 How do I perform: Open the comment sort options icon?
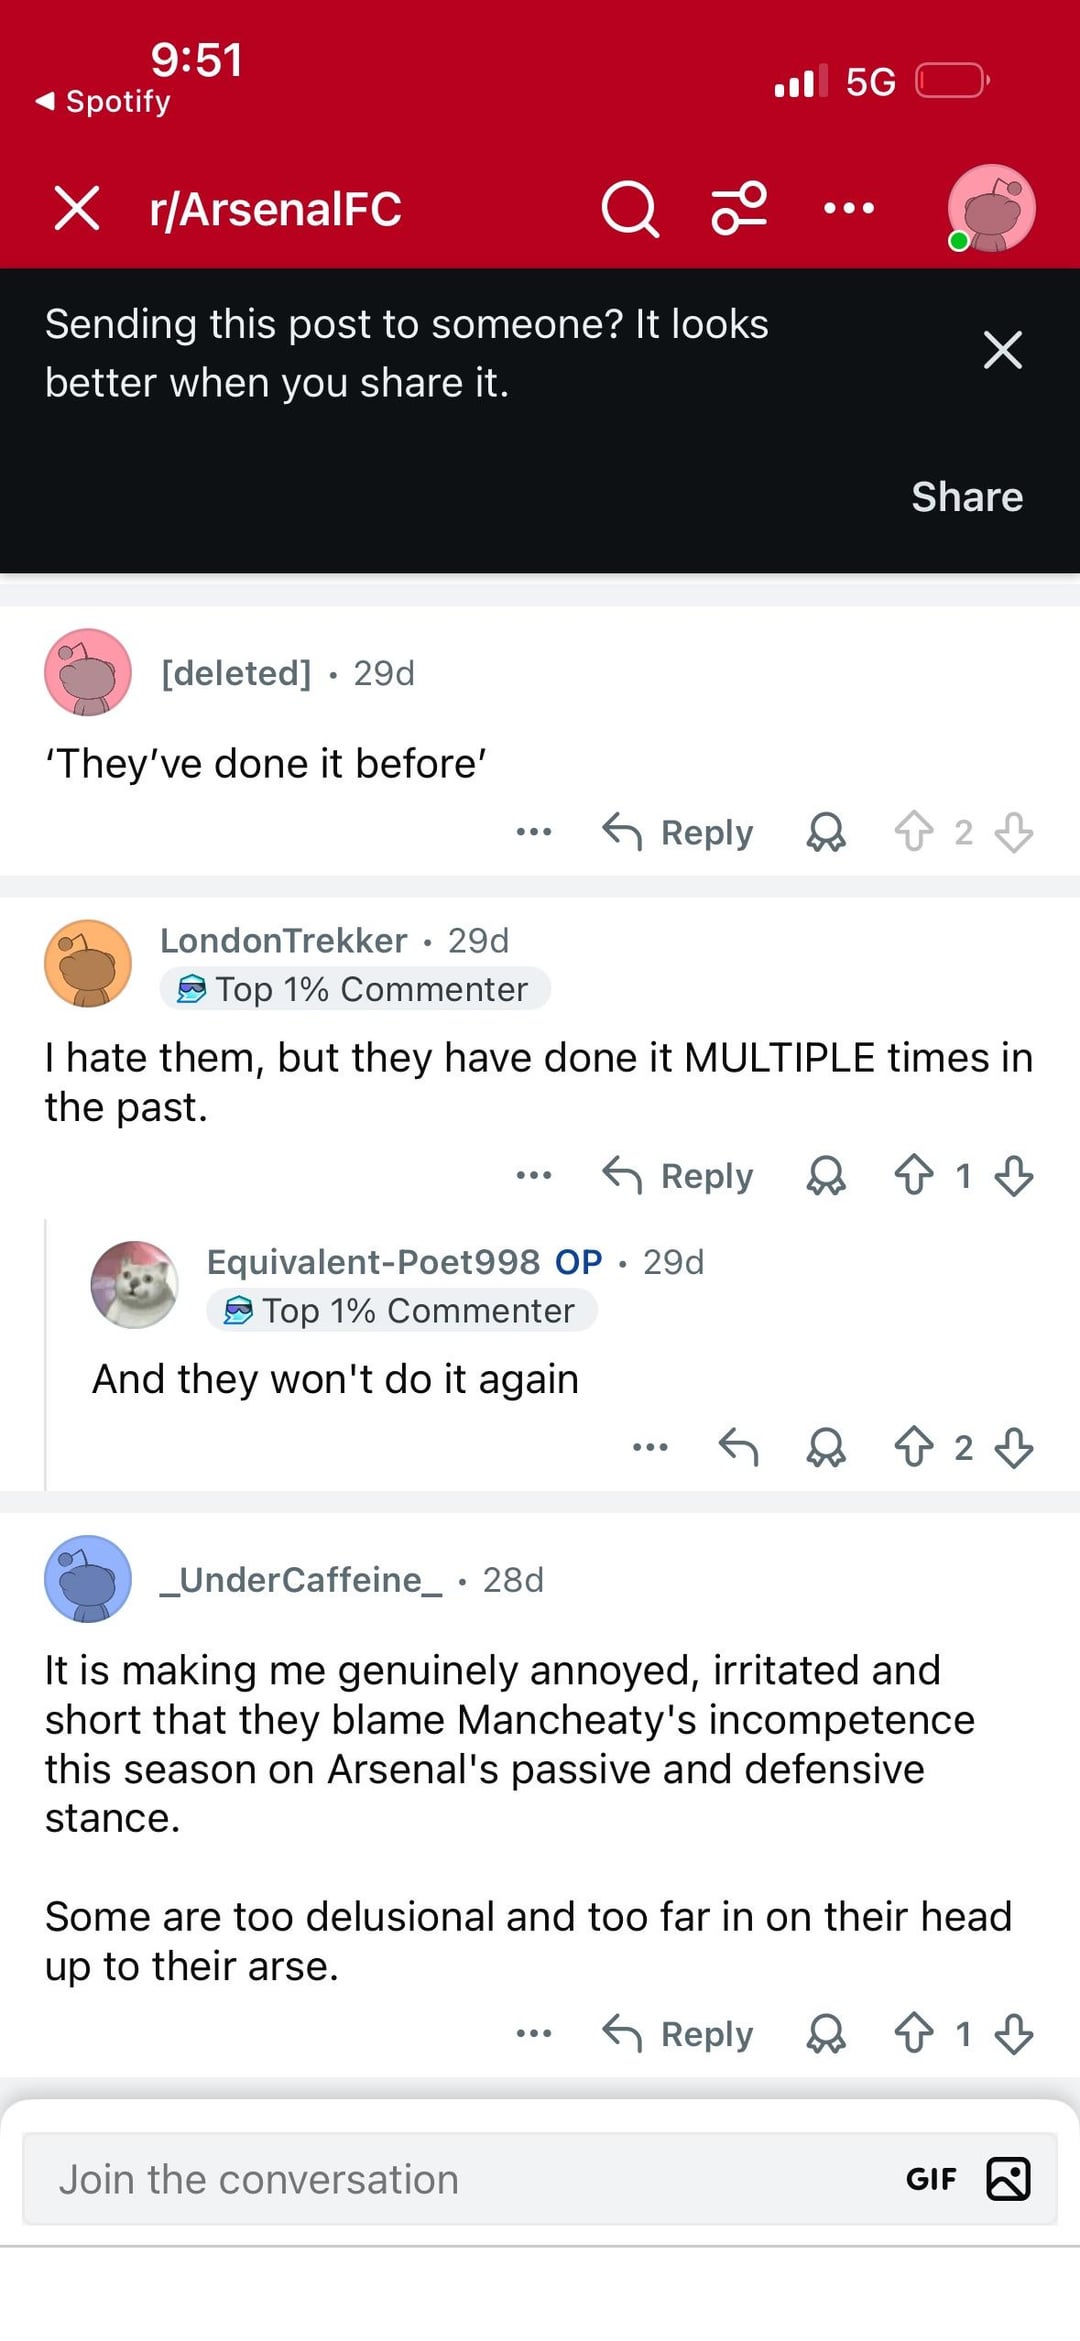[739, 208]
